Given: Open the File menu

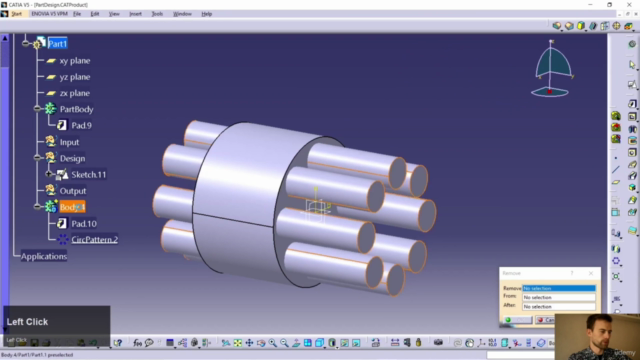Looking at the screenshot, I should pos(77,14).
